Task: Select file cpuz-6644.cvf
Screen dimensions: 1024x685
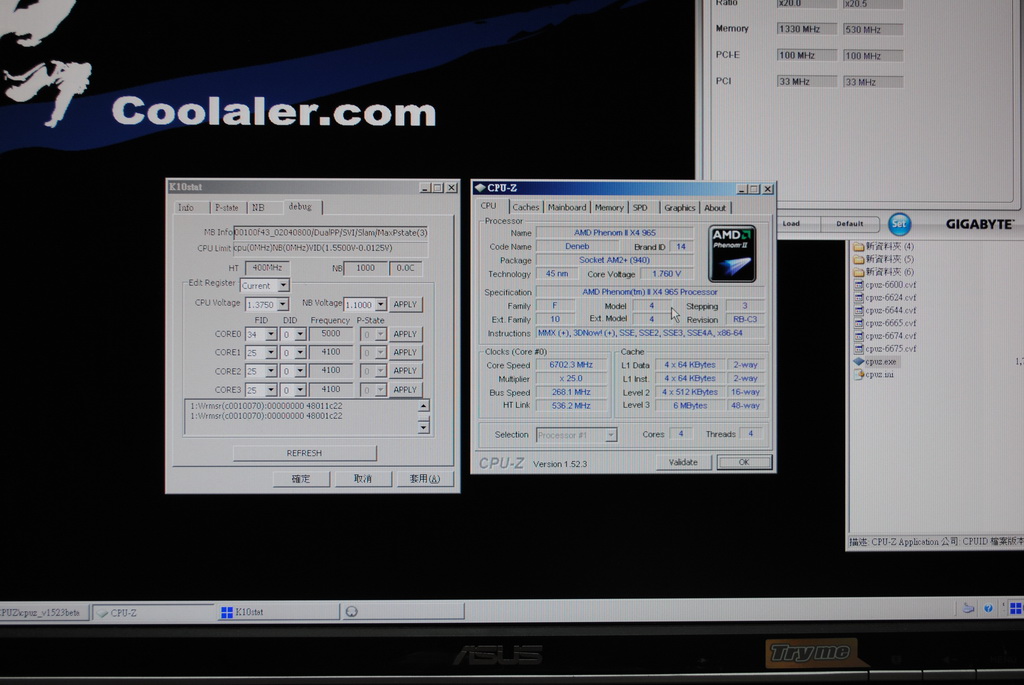Action: click(885, 310)
